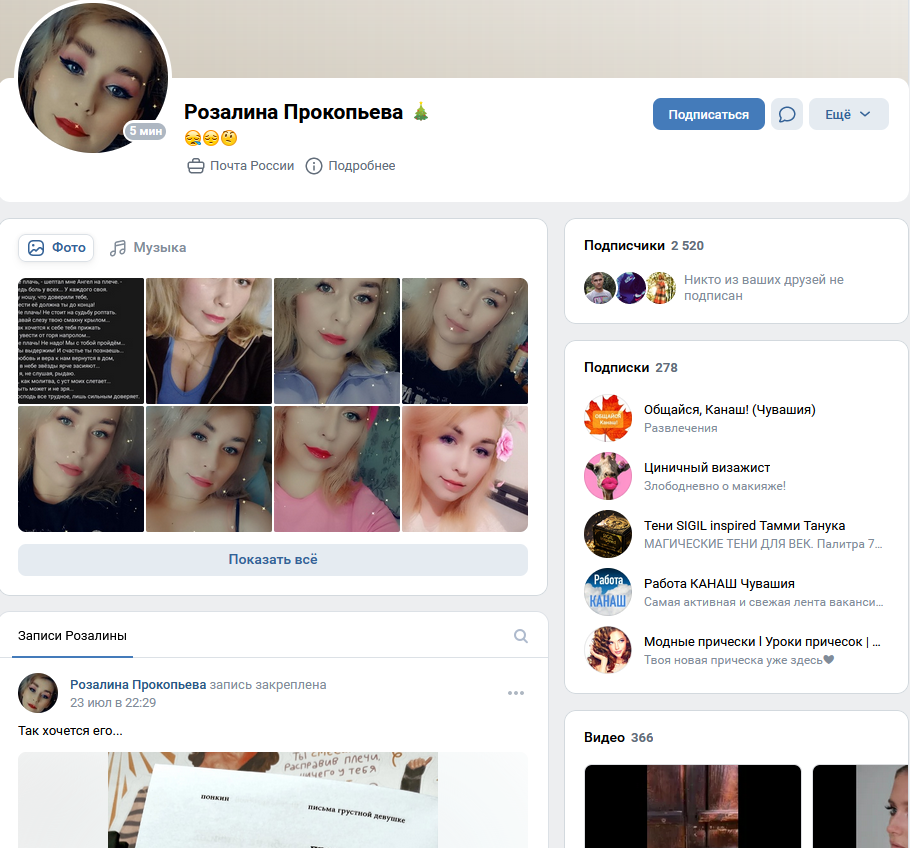Image resolution: width=910 pixels, height=848 pixels.
Task: Open the Ещё dropdown menu
Action: click(x=848, y=114)
